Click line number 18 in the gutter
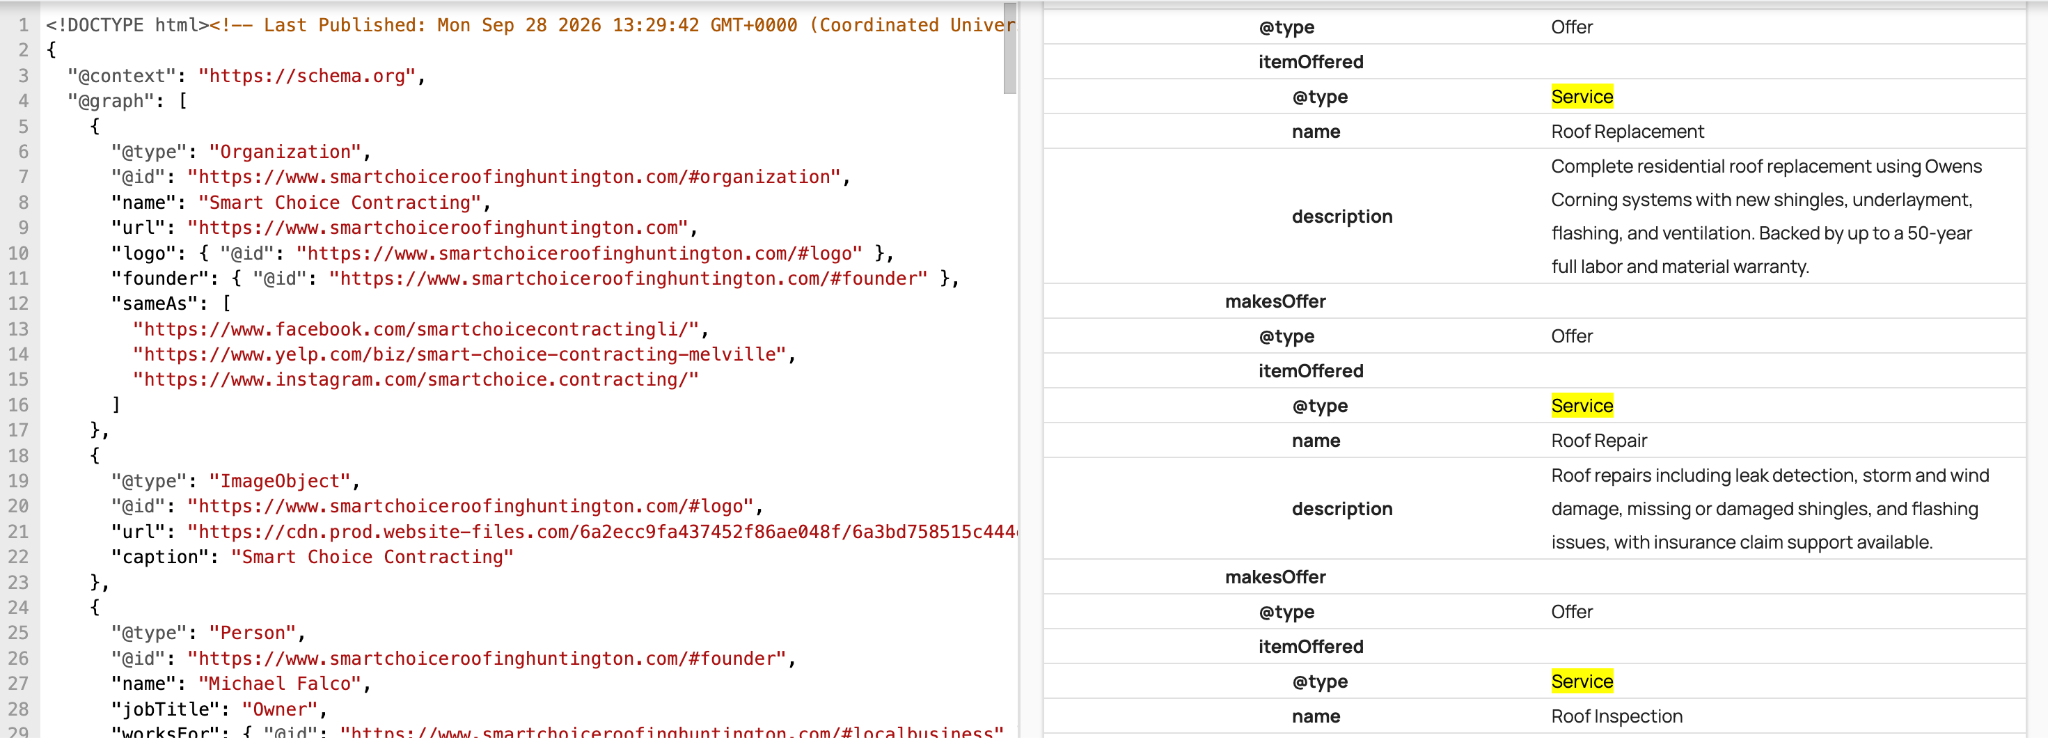 [18, 456]
